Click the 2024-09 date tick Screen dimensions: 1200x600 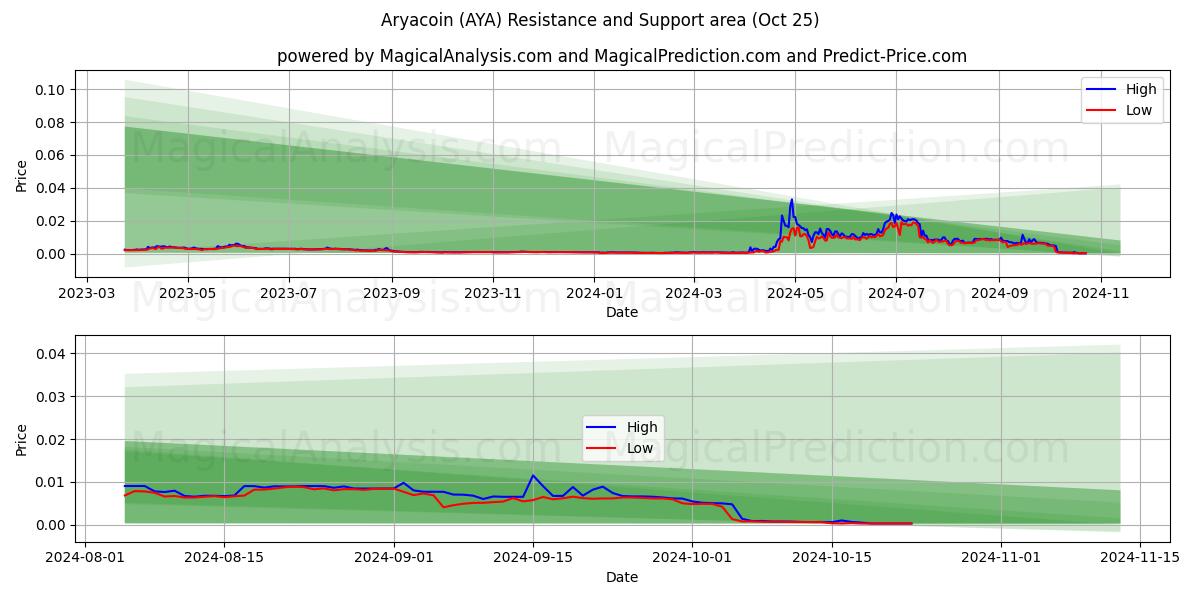998,293
